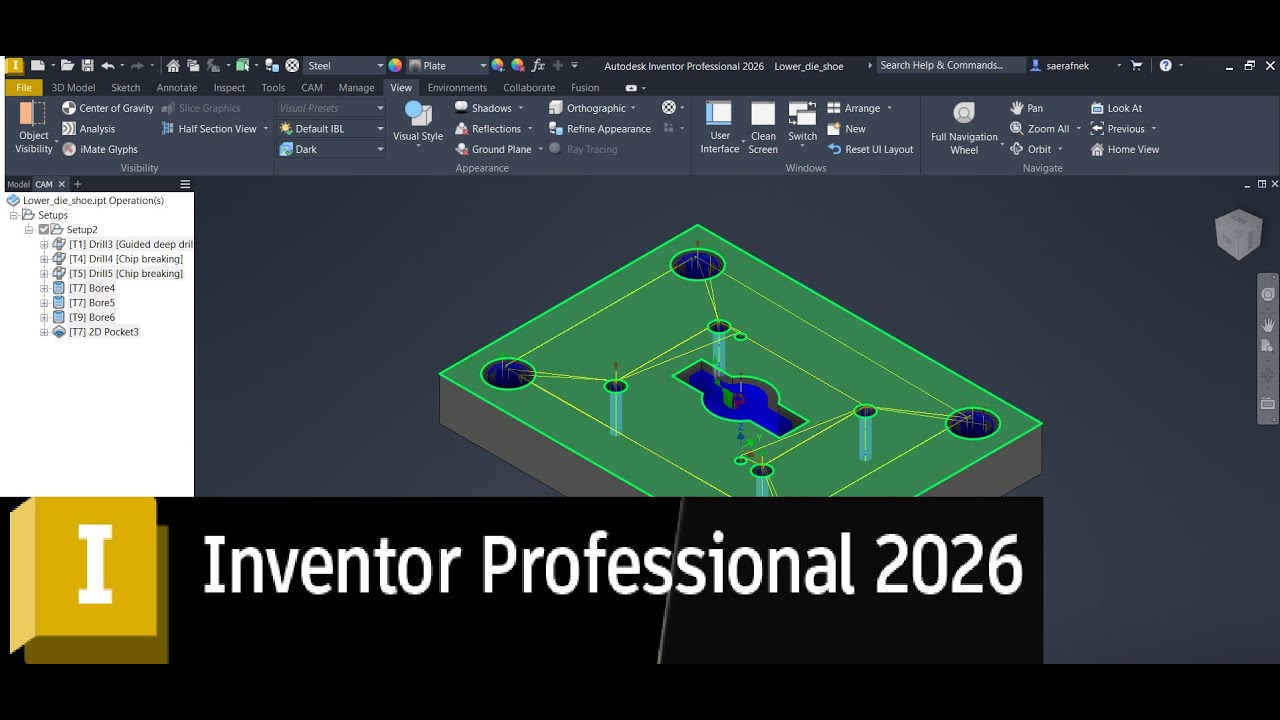
Task: Go to Home View
Action: coord(1124,149)
